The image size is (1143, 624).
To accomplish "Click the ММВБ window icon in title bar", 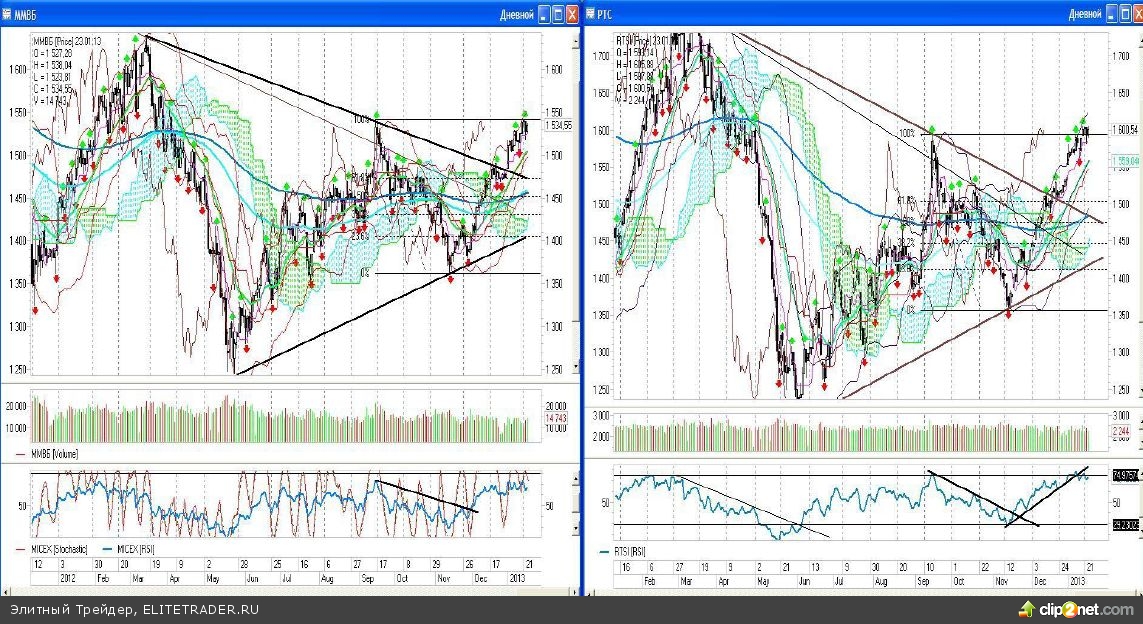I will (8, 14).
